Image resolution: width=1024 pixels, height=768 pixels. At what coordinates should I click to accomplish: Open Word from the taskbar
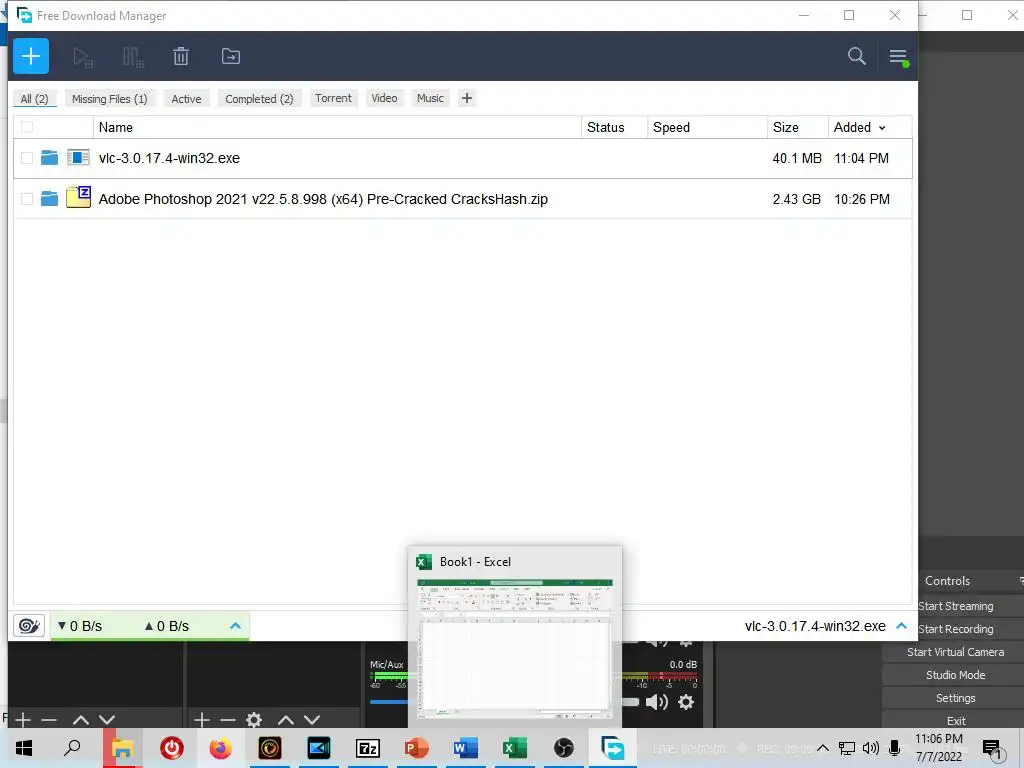pos(466,748)
